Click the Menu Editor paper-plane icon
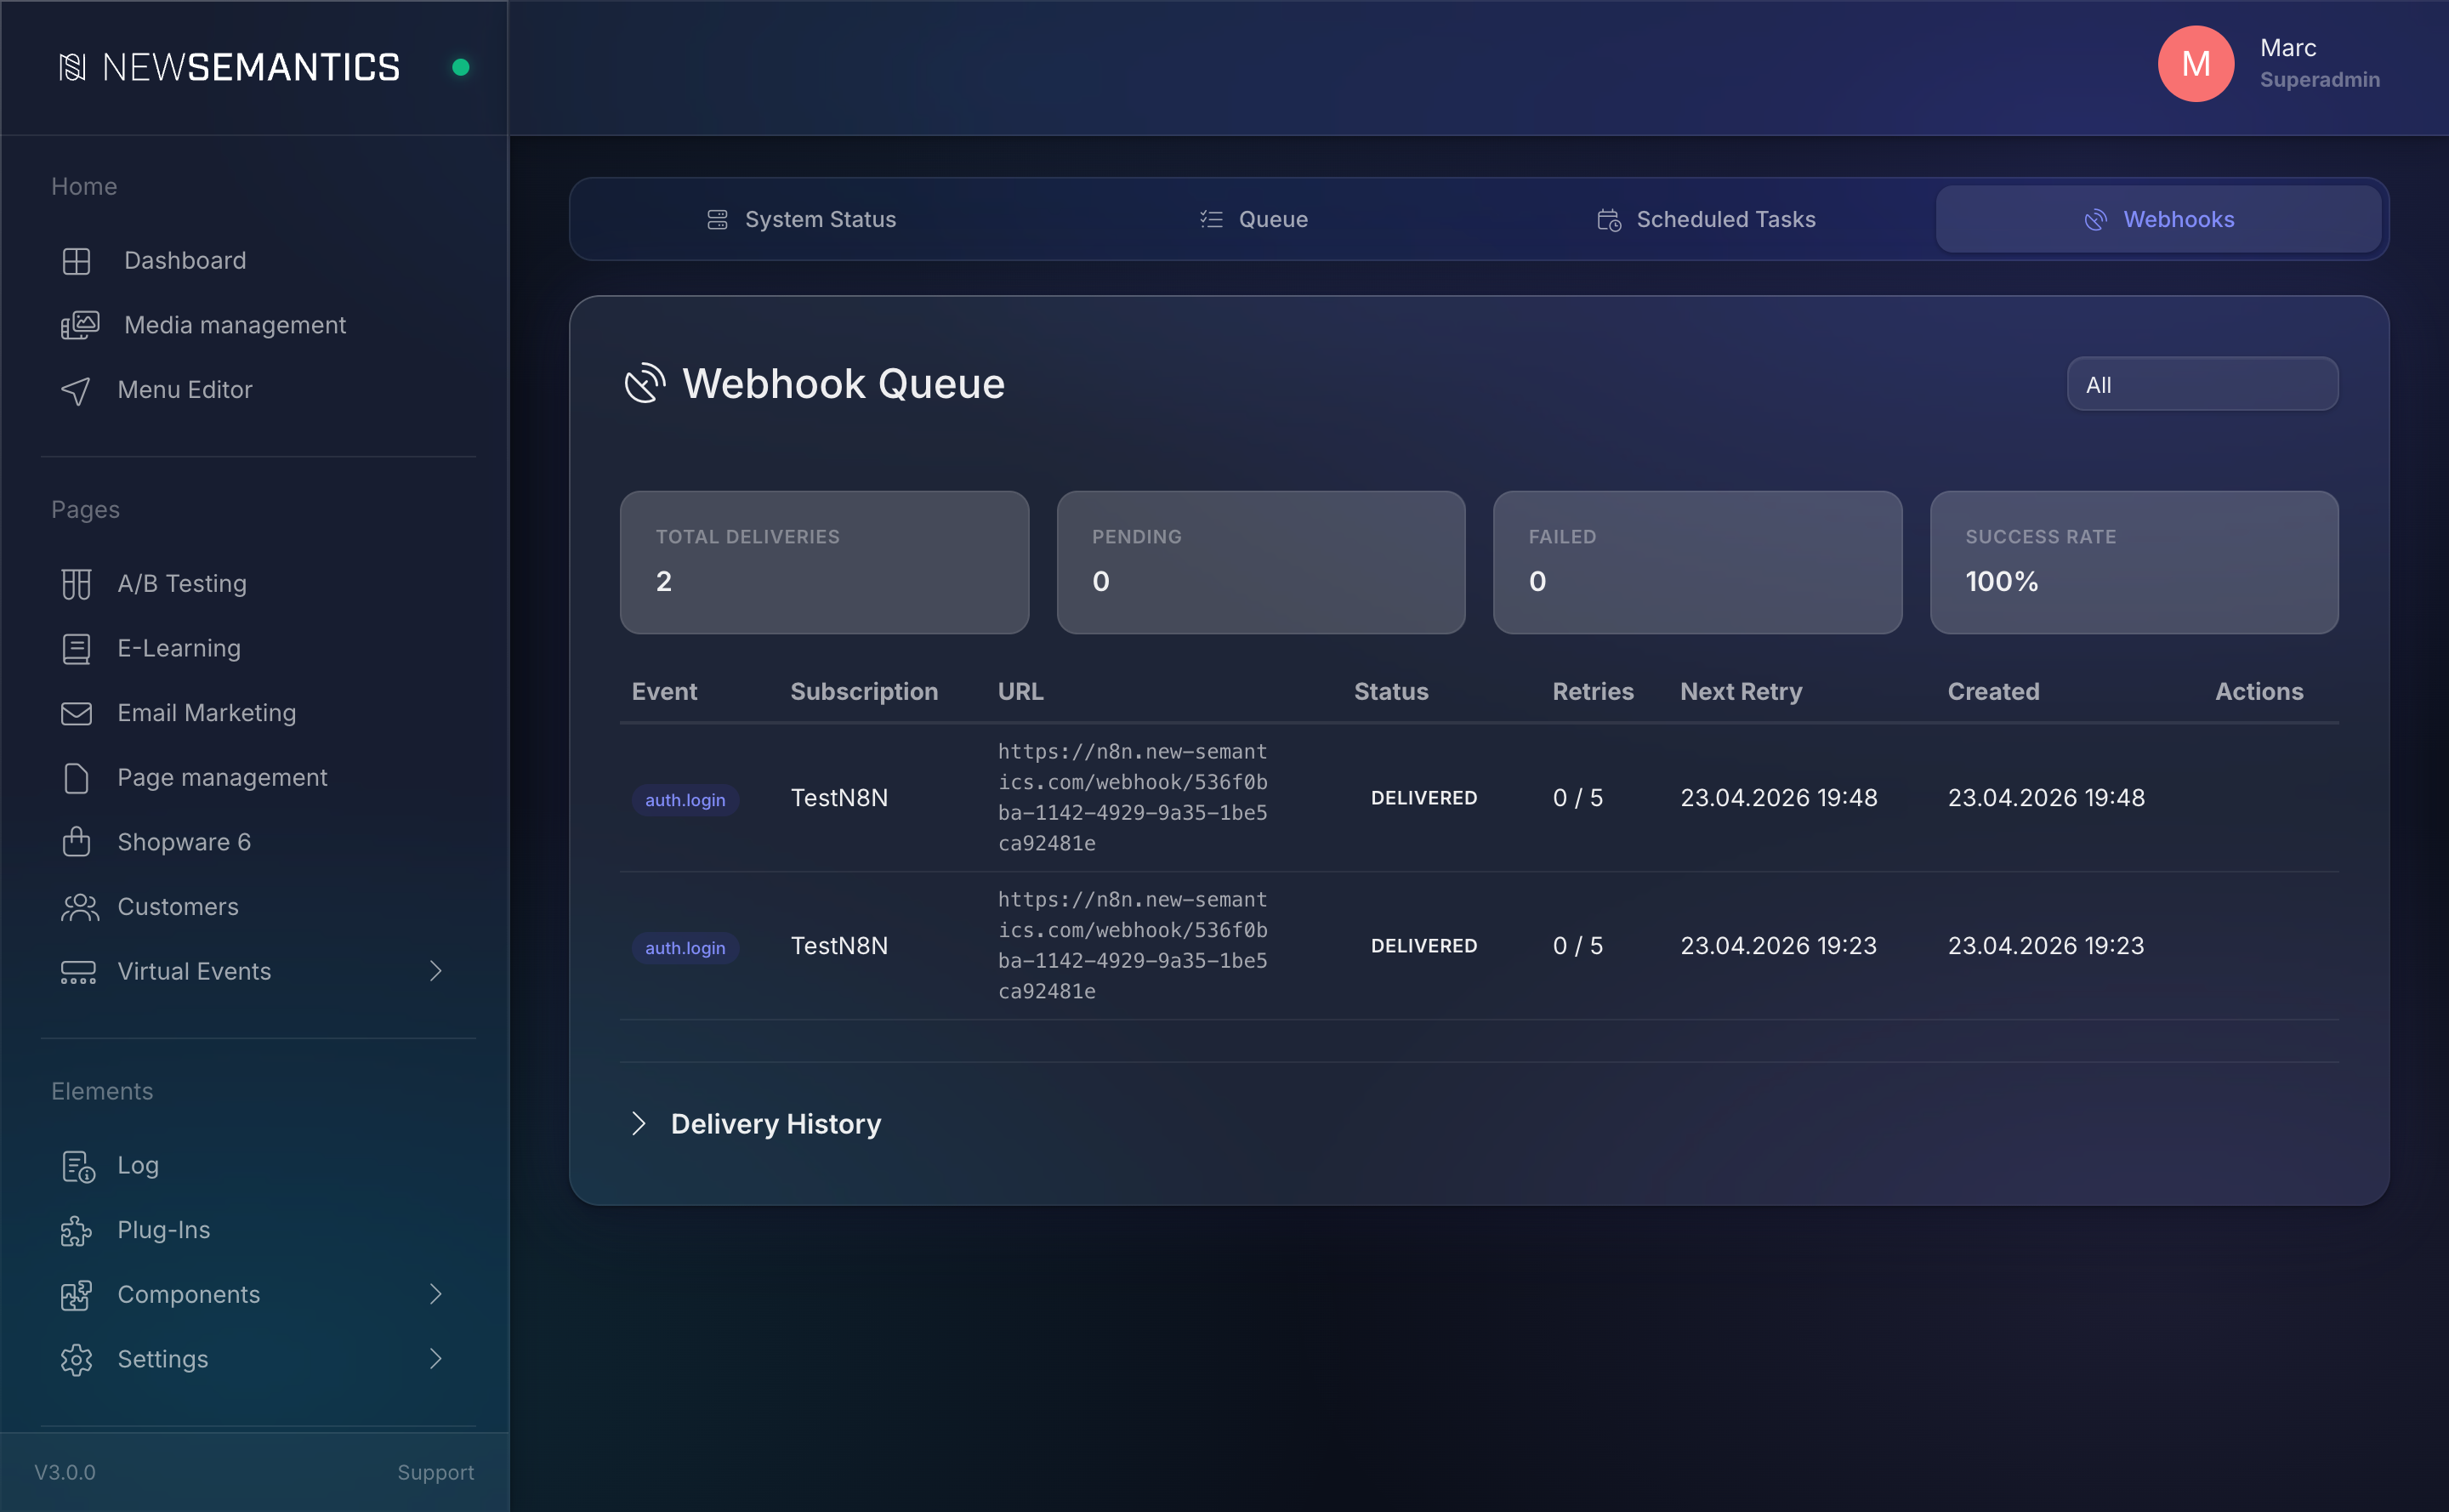The width and height of the screenshot is (2449, 1512). coord(76,390)
